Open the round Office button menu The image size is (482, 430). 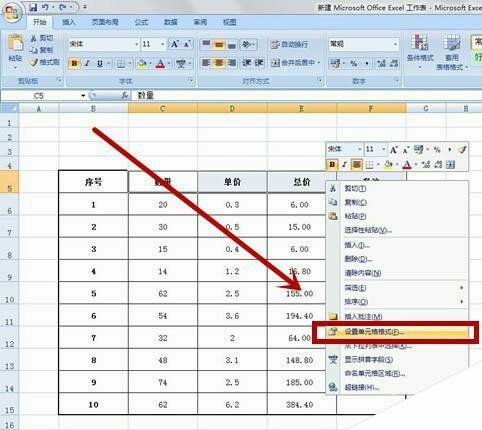click(12, 12)
